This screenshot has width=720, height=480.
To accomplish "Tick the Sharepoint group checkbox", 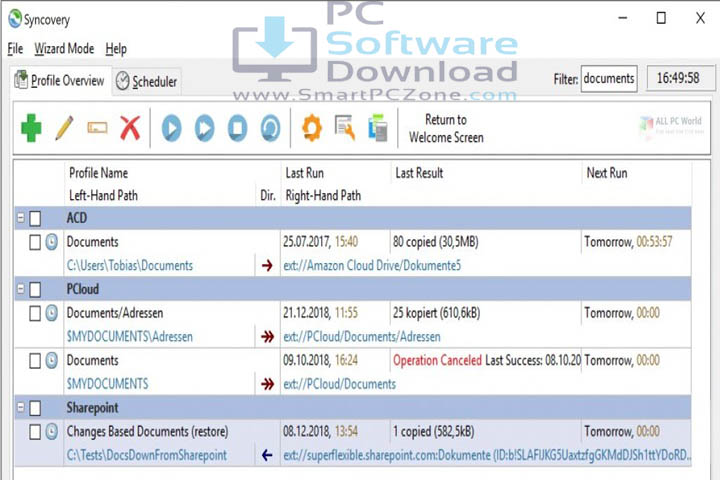I will pos(35,408).
